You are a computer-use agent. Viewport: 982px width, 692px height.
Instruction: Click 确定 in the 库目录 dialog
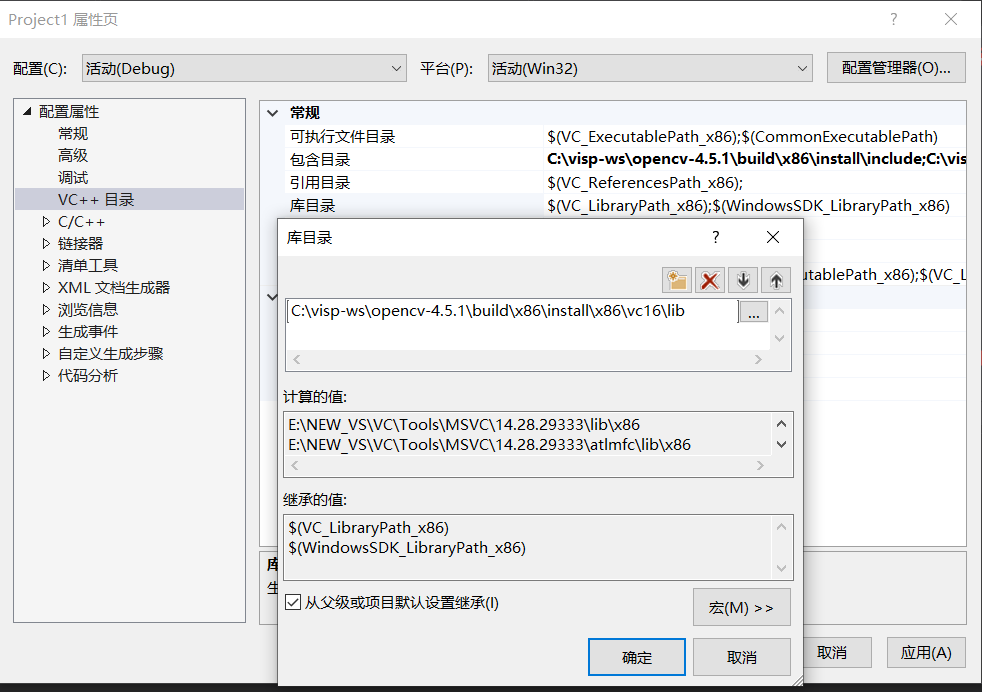pos(636,657)
